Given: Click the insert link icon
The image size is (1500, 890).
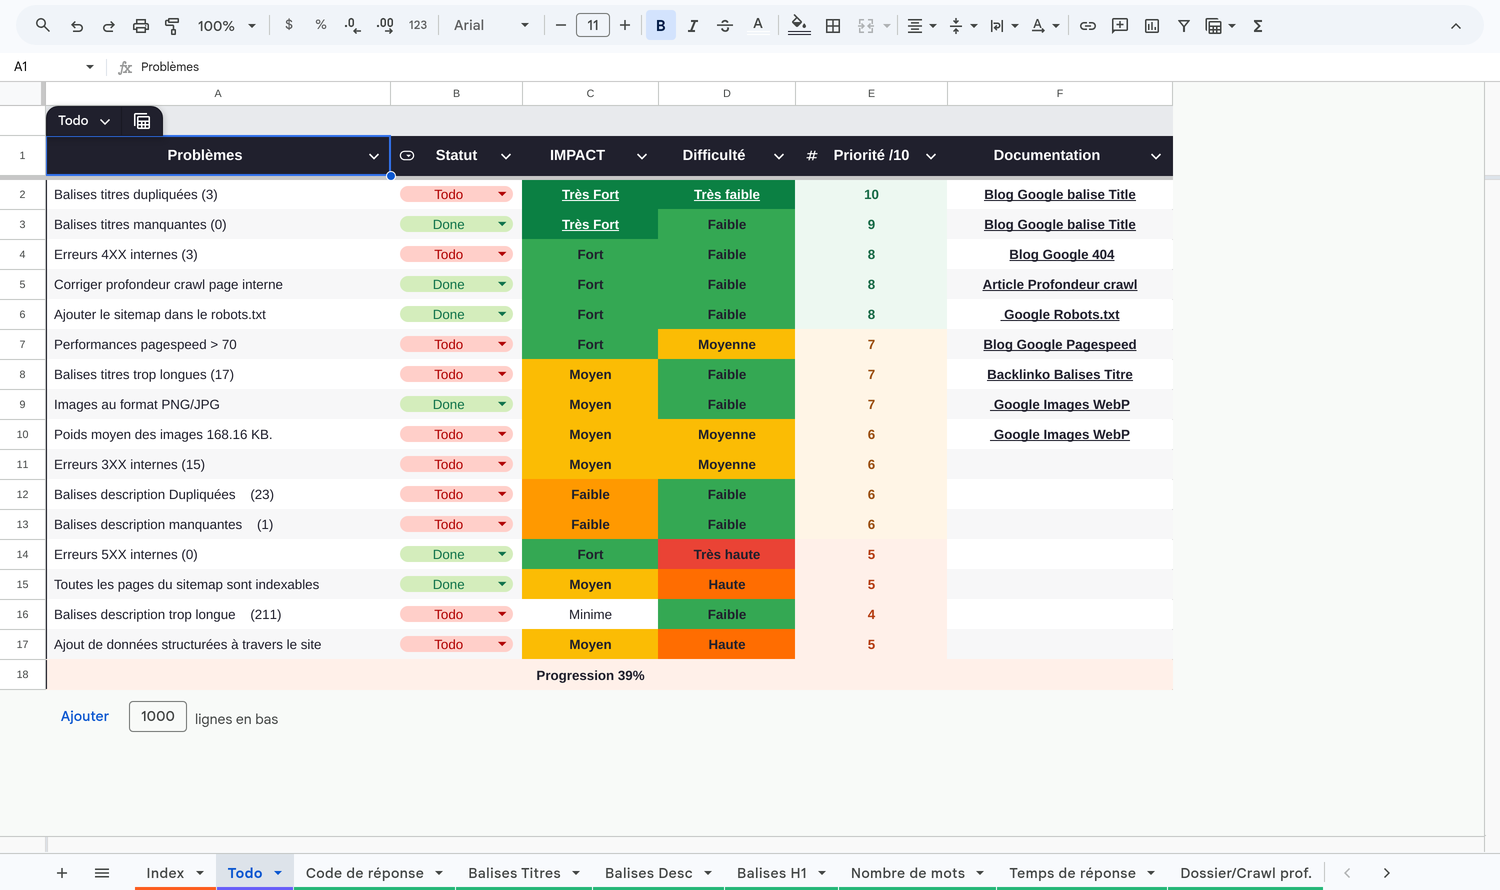Looking at the screenshot, I should click(x=1088, y=26).
